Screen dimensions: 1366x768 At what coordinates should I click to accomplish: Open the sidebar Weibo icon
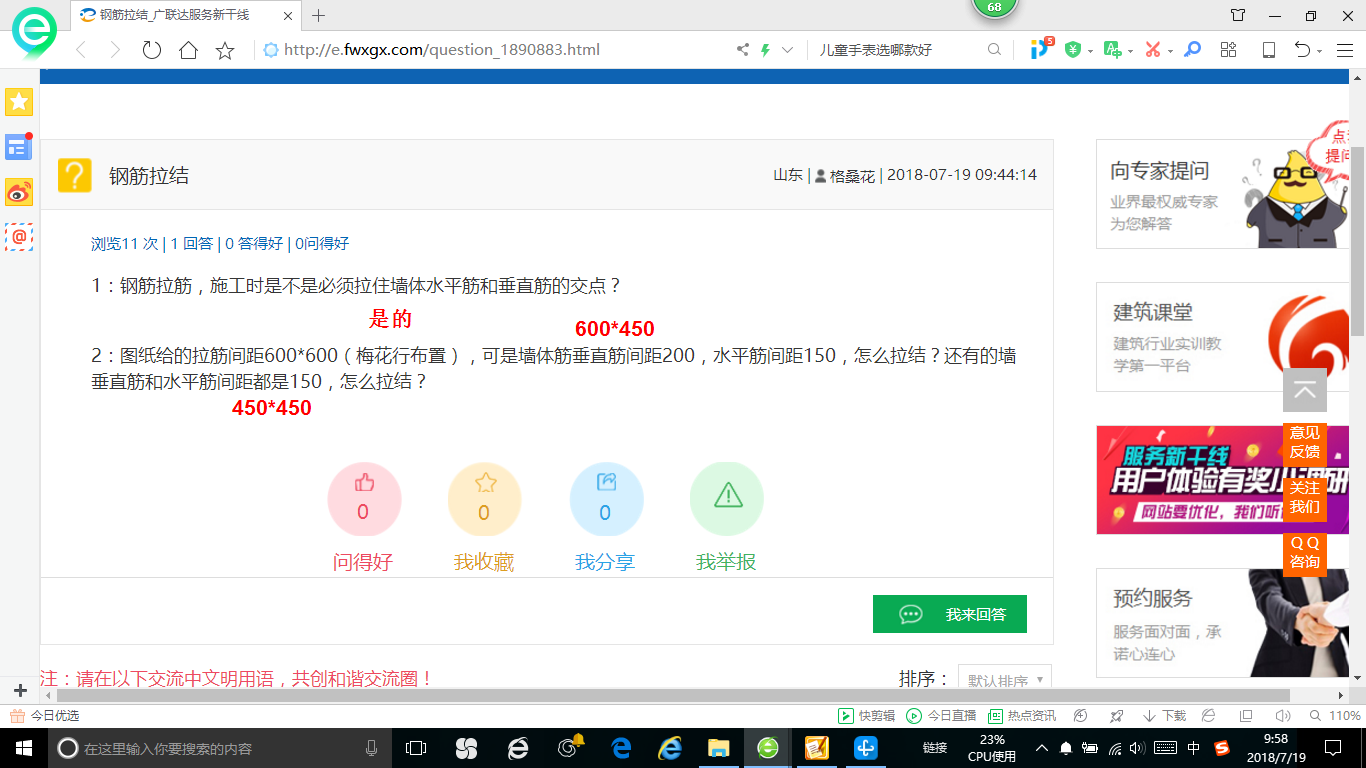point(19,192)
